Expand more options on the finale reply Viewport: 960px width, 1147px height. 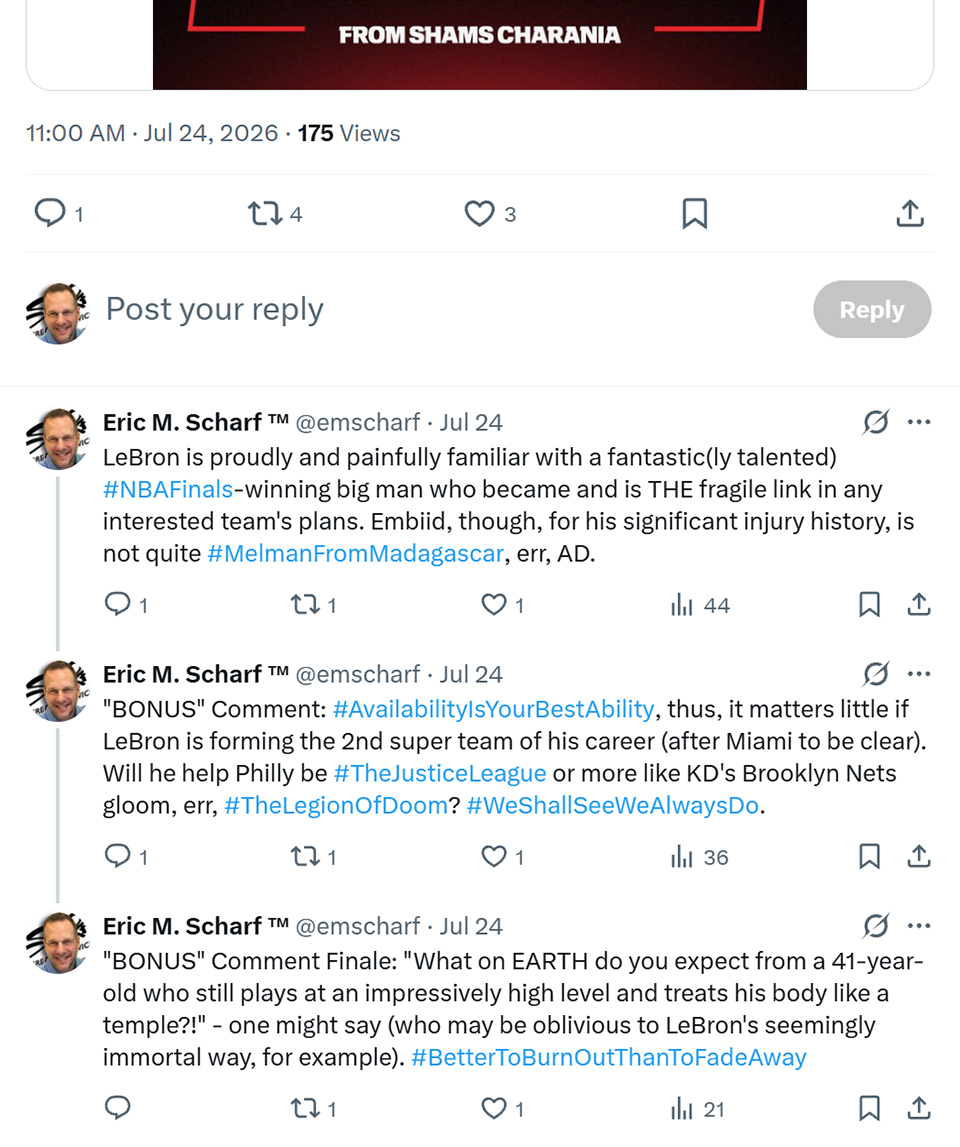tap(918, 925)
